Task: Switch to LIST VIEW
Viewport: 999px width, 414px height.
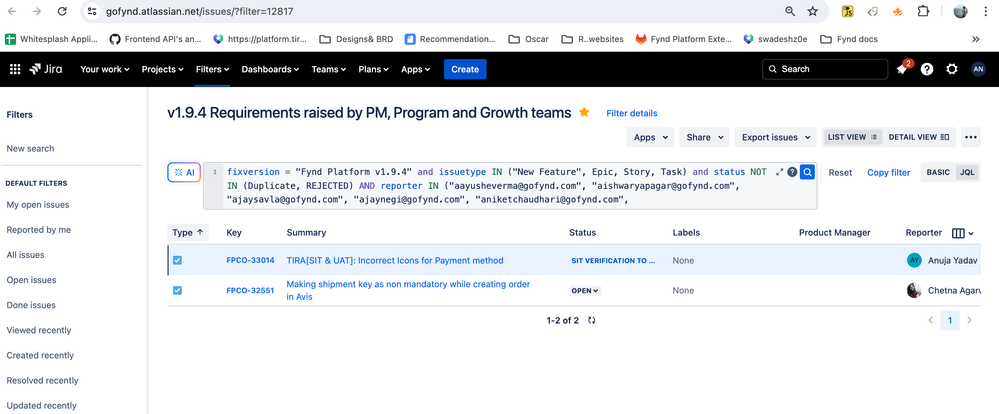Action: tap(852, 137)
